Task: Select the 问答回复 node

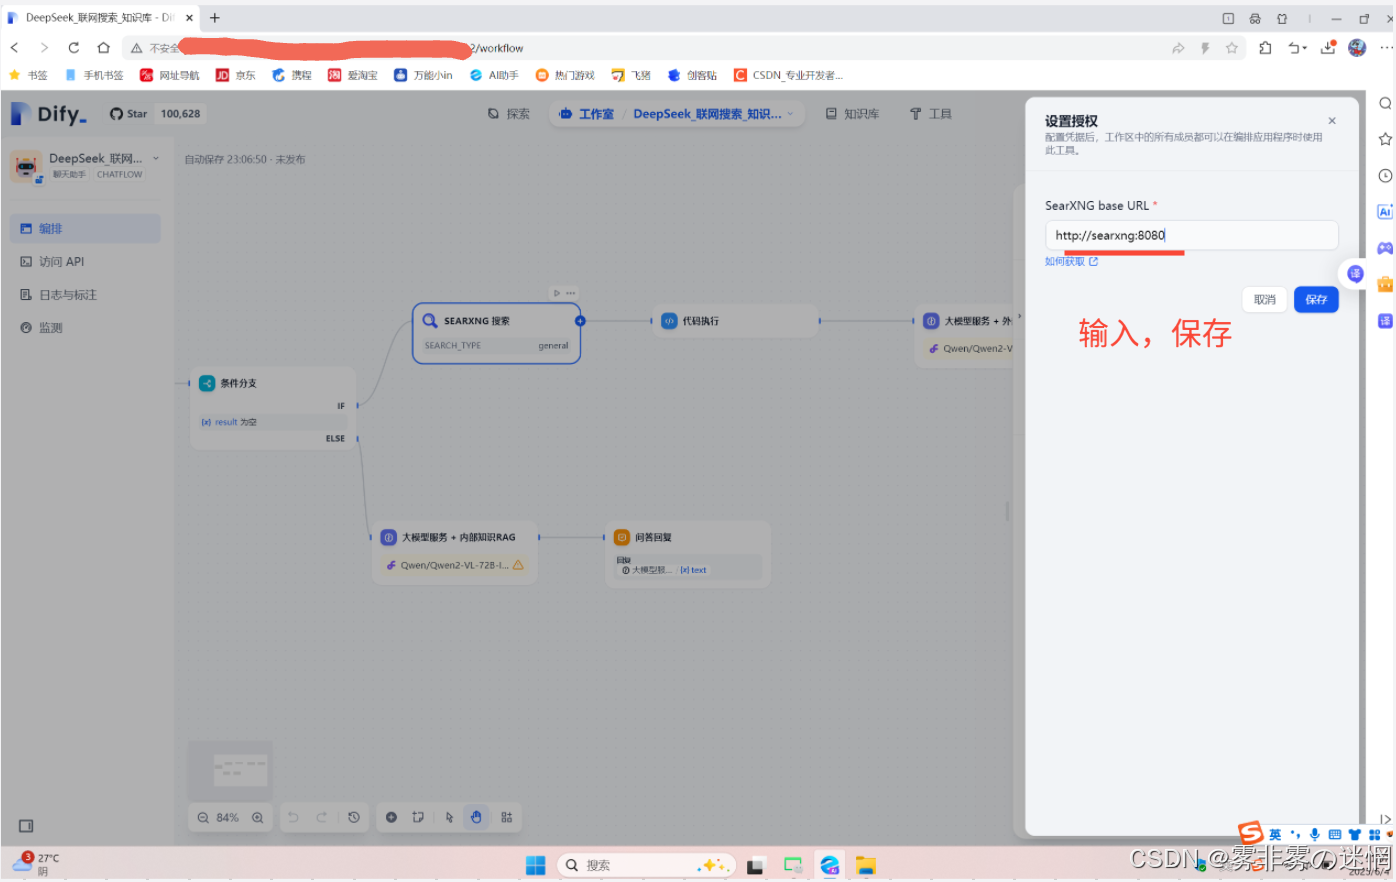Action: pos(687,553)
